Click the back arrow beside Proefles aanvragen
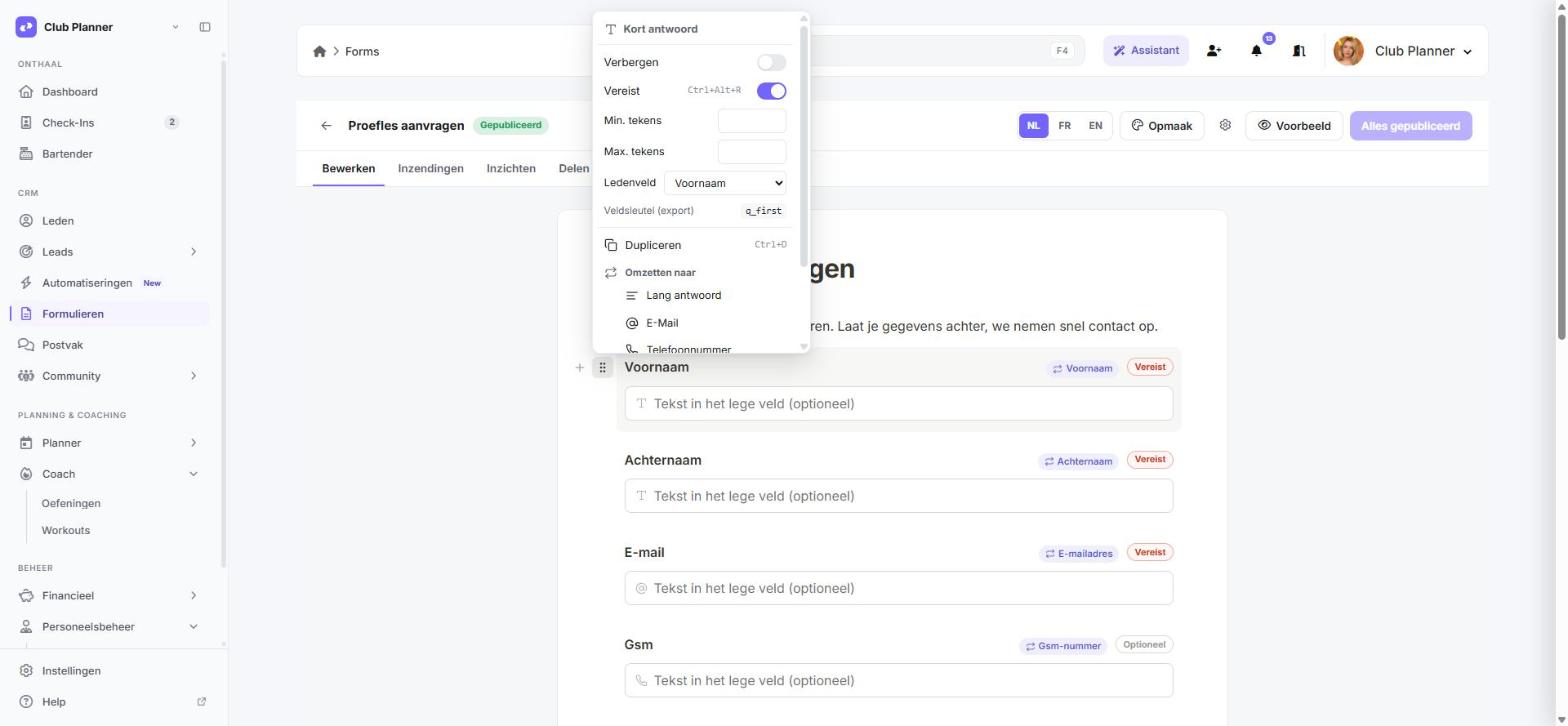This screenshot has height=726, width=1568. [x=326, y=126]
